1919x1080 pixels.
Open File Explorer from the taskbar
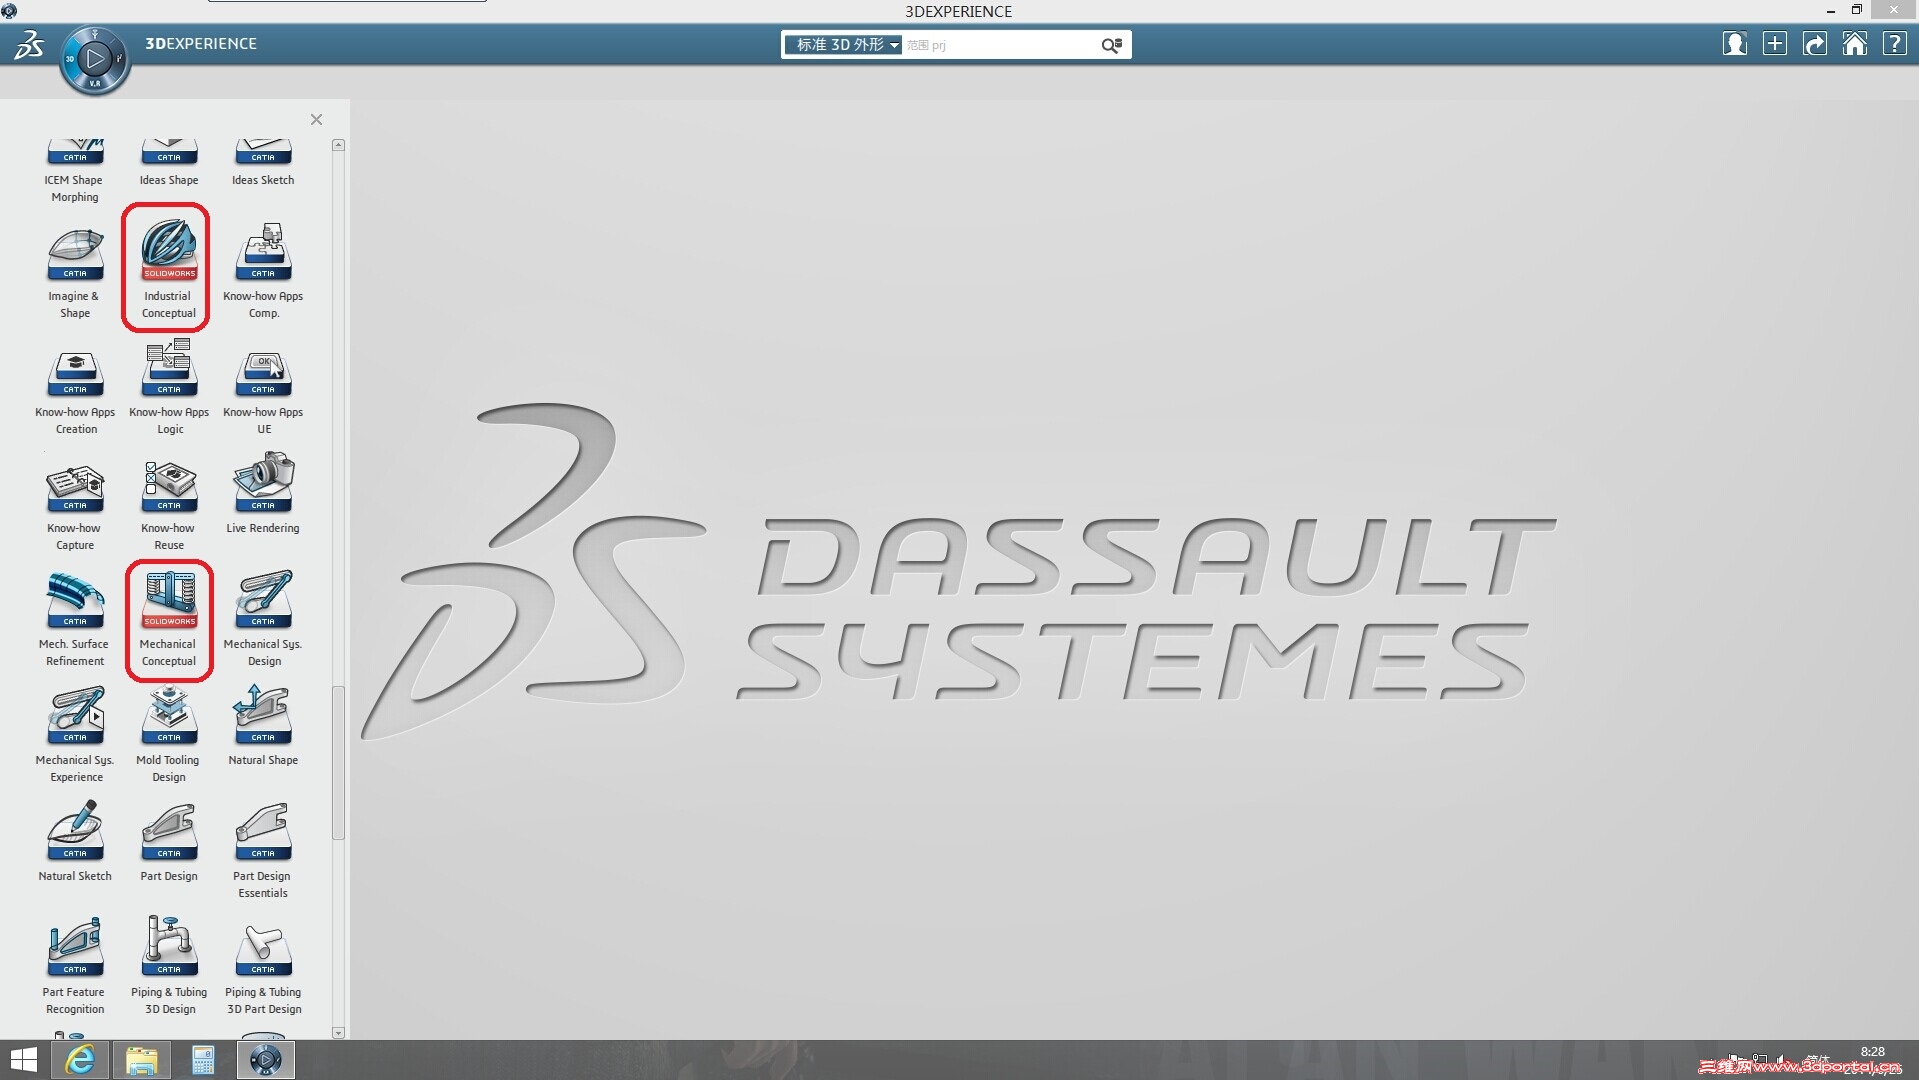click(141, 1060)
